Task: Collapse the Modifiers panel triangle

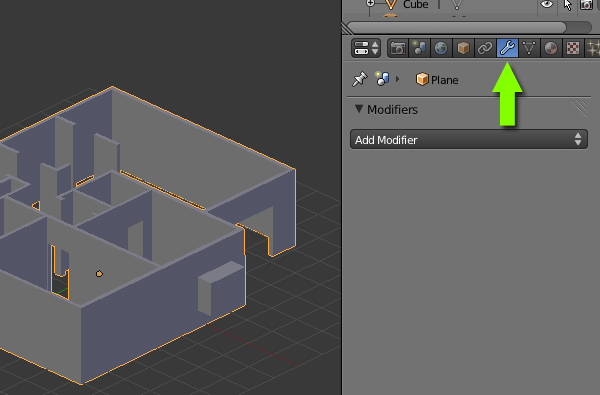Action: (359, 109)
